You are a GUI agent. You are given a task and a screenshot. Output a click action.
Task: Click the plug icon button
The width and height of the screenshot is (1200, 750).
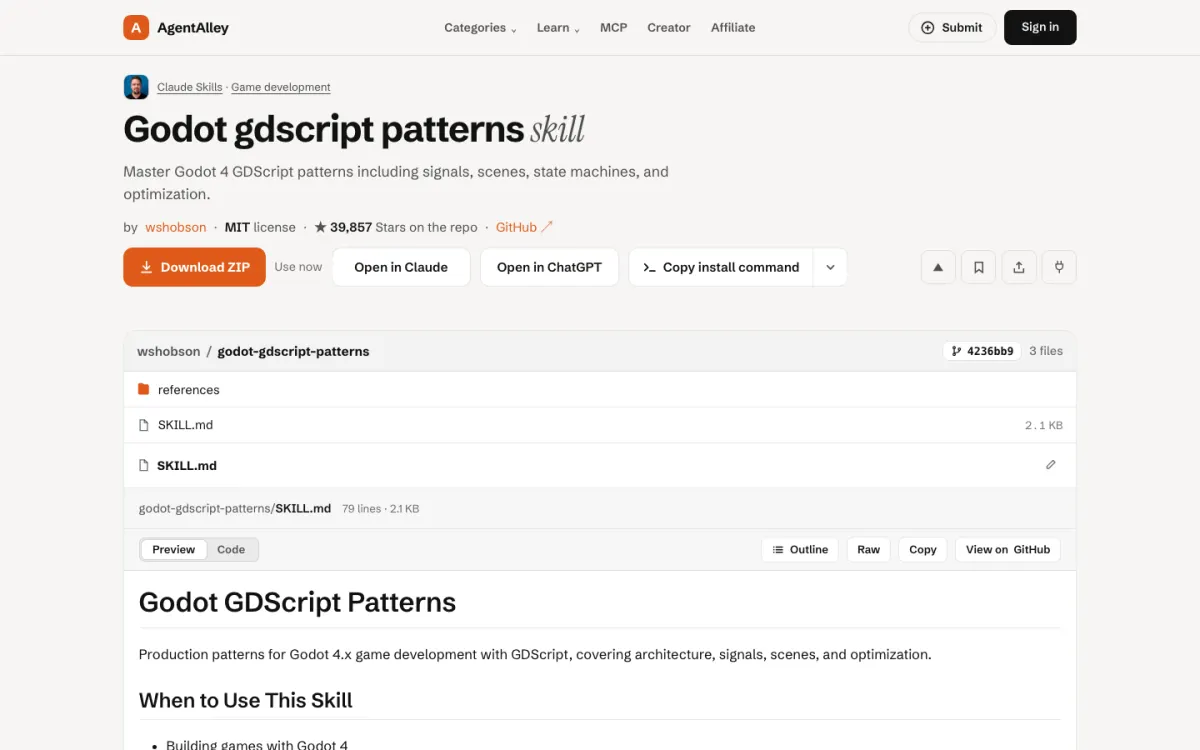point(1059,267)
